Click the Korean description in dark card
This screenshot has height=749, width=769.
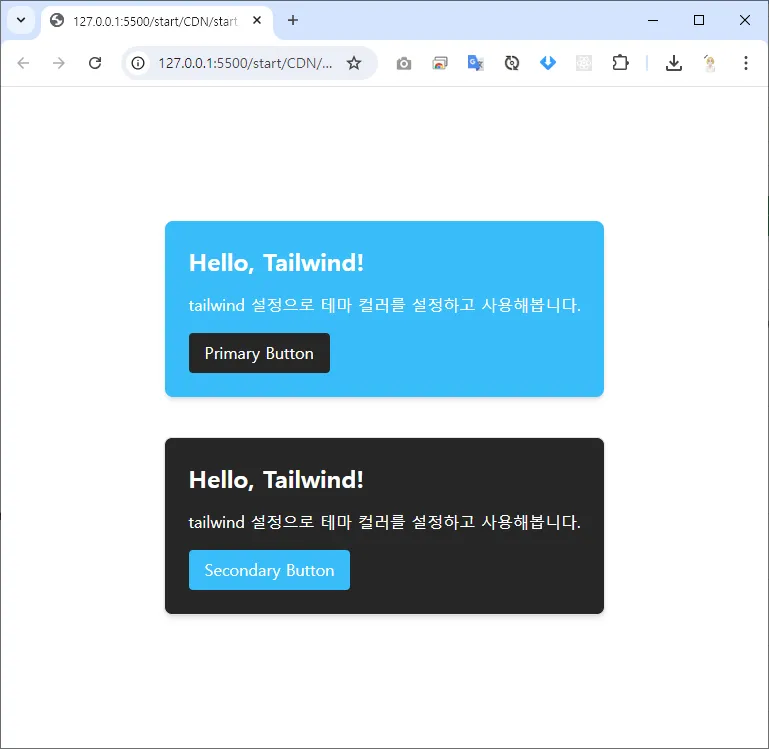(384, 522)
